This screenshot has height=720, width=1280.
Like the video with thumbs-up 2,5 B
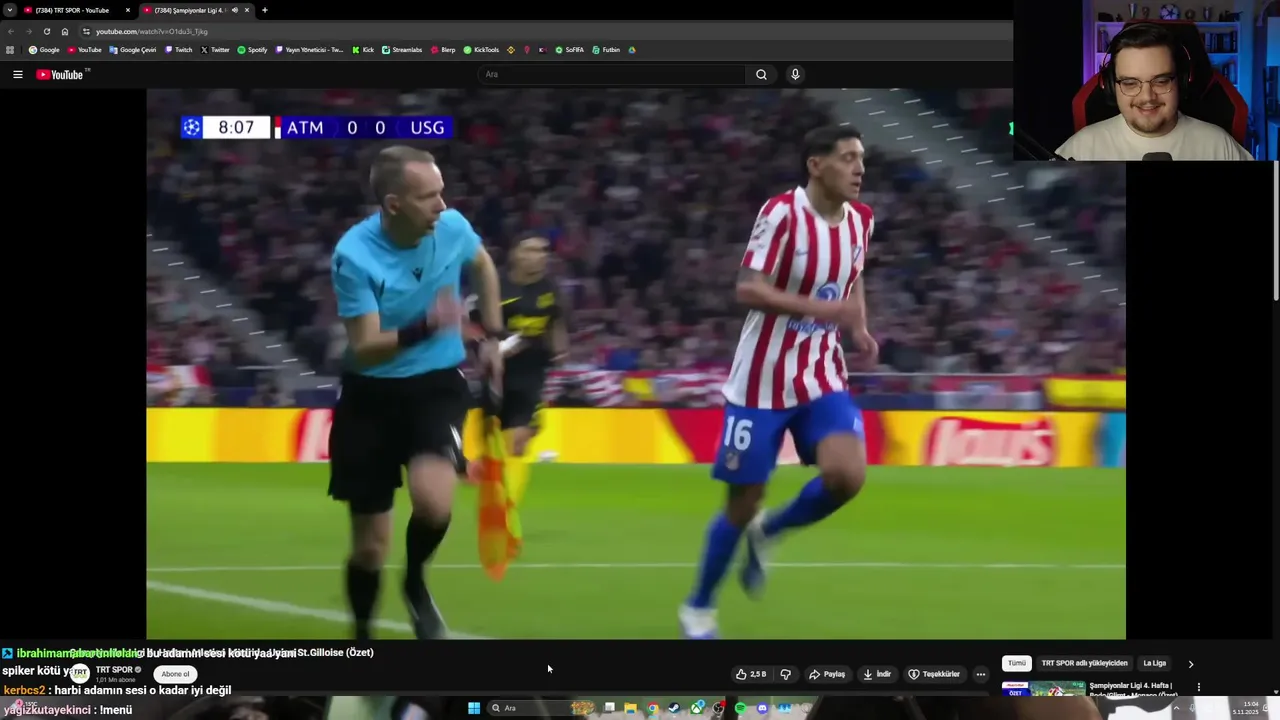[751, 674]
